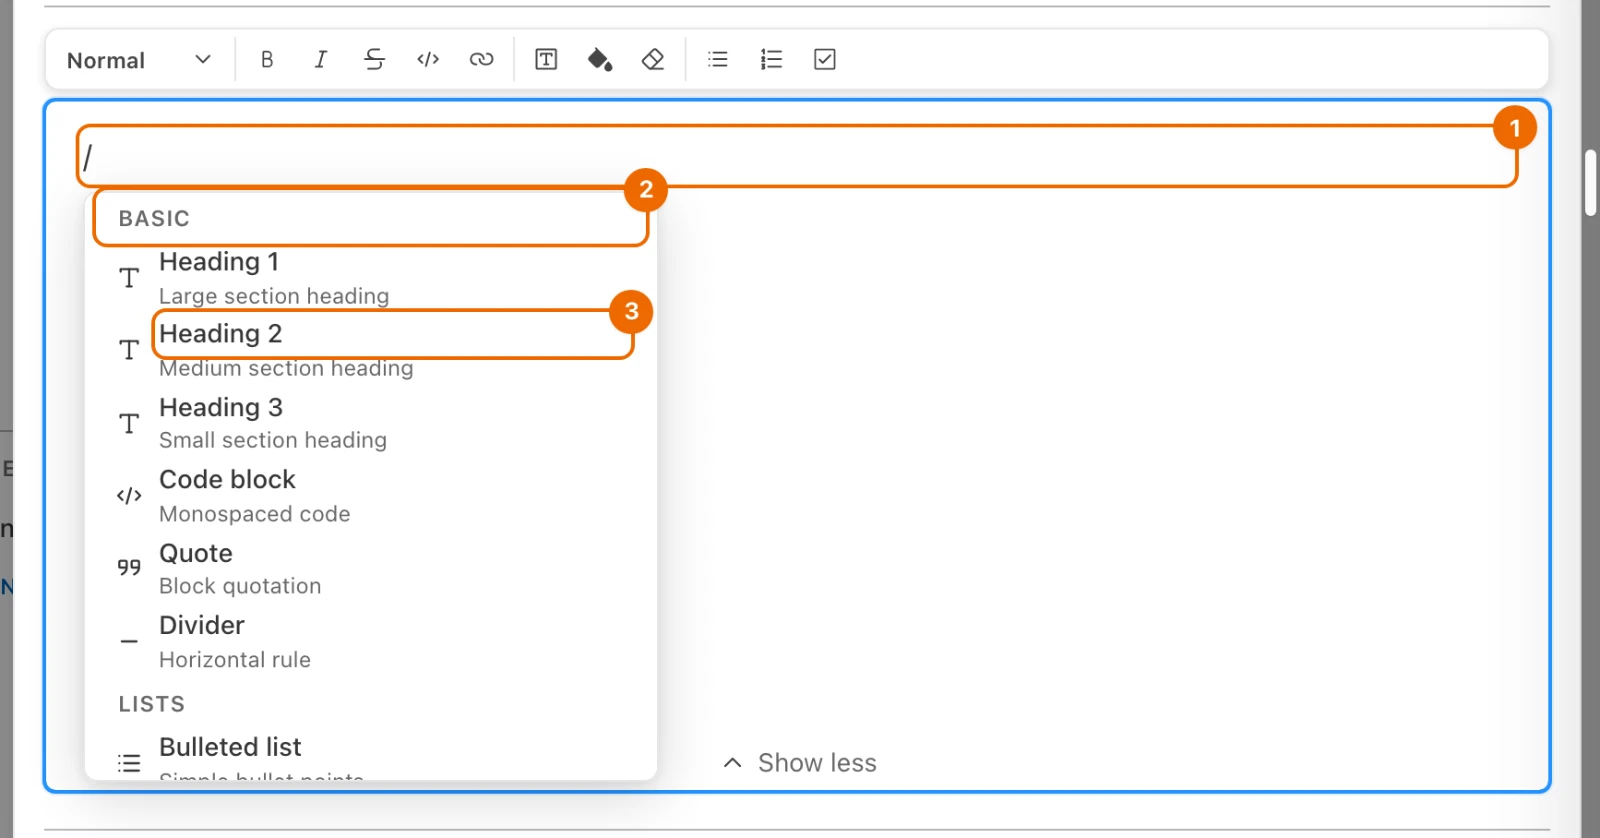This screenshot has width=1600, height=838.
Task: Click the Code block brackets icon
Action: [129, 496]
